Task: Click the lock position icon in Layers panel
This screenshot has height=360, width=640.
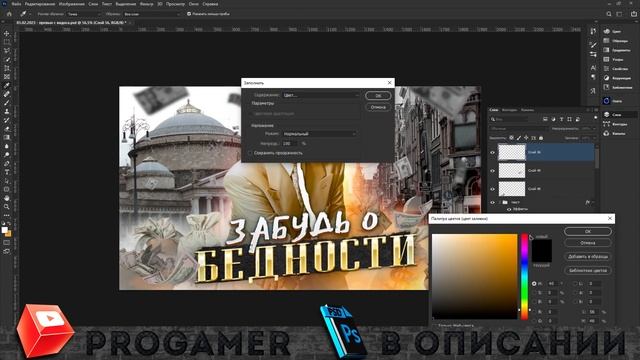Action: pos(526,138)
